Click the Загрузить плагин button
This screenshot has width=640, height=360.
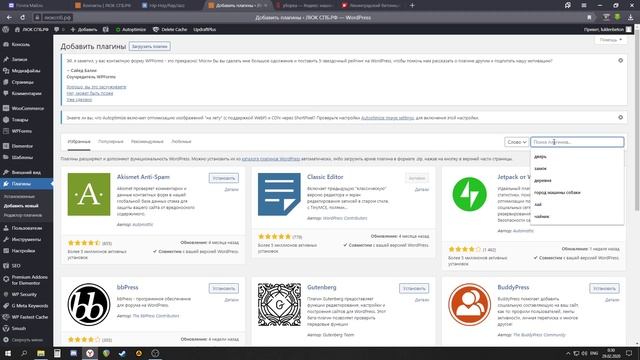[150, 47]
